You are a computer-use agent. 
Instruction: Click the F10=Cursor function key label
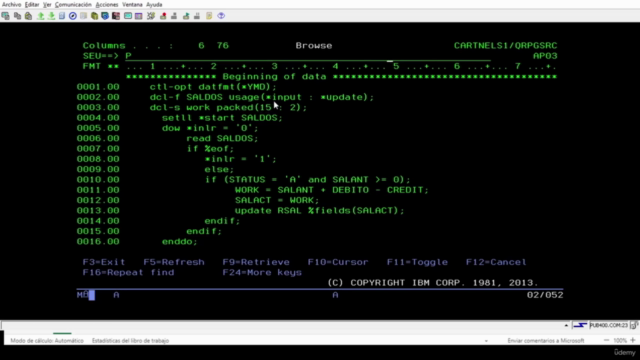[x=338, y=262]
